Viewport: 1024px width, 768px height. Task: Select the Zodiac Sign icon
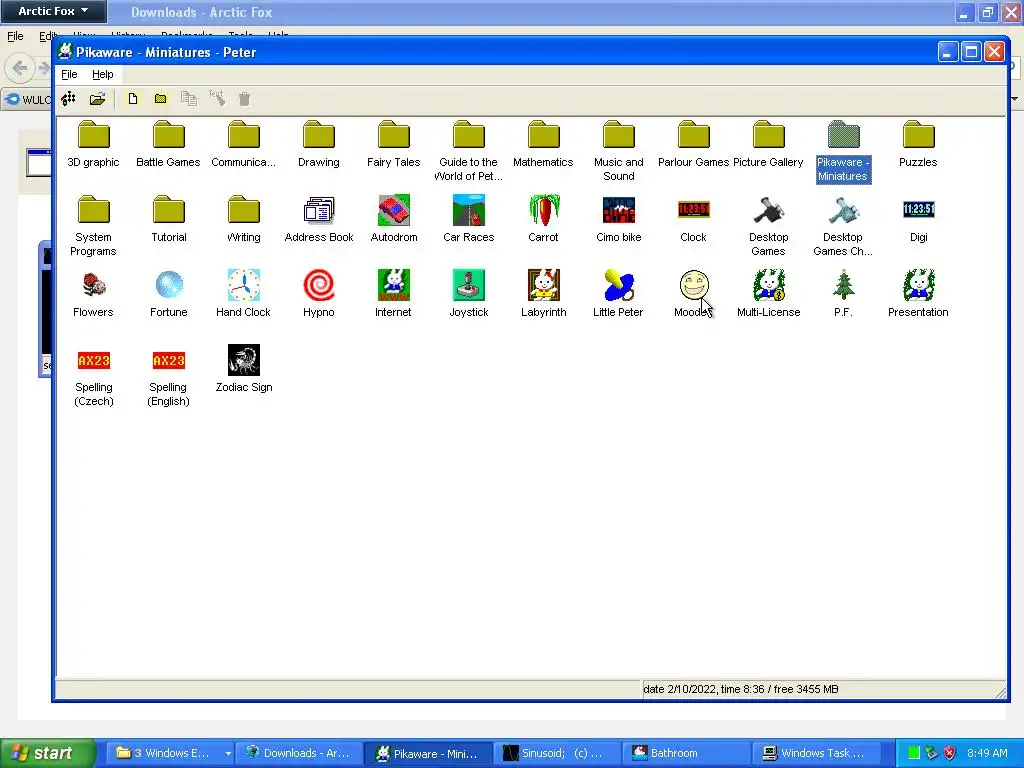244,369
